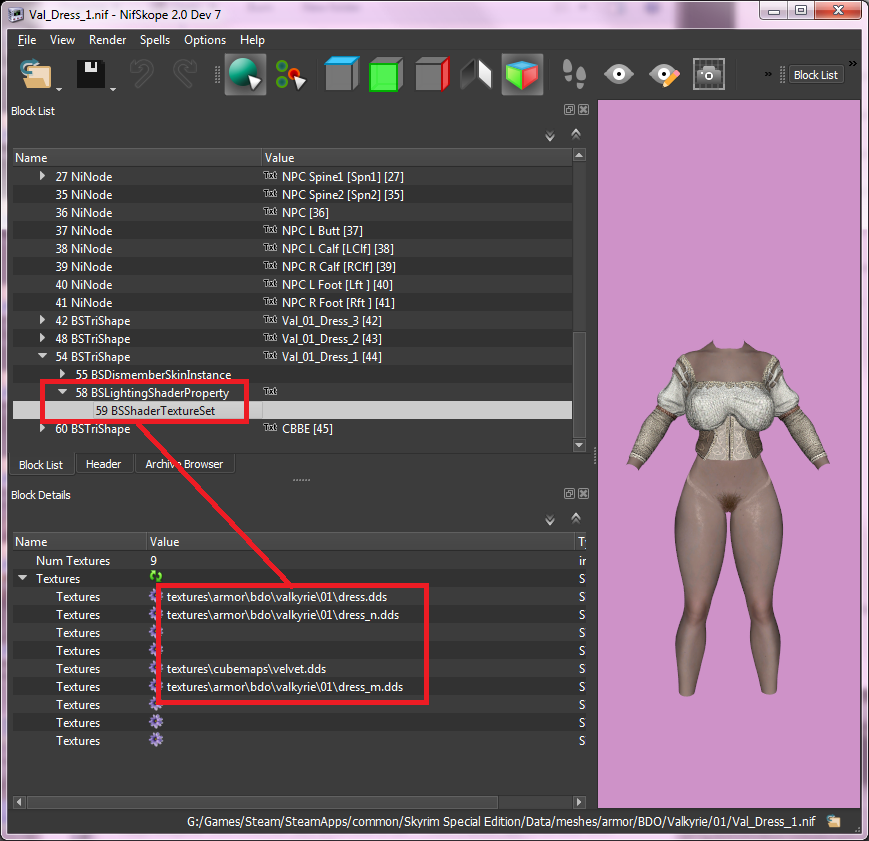869x841 pixels.
Task: Float the Block Details panel
Action: 569,493
